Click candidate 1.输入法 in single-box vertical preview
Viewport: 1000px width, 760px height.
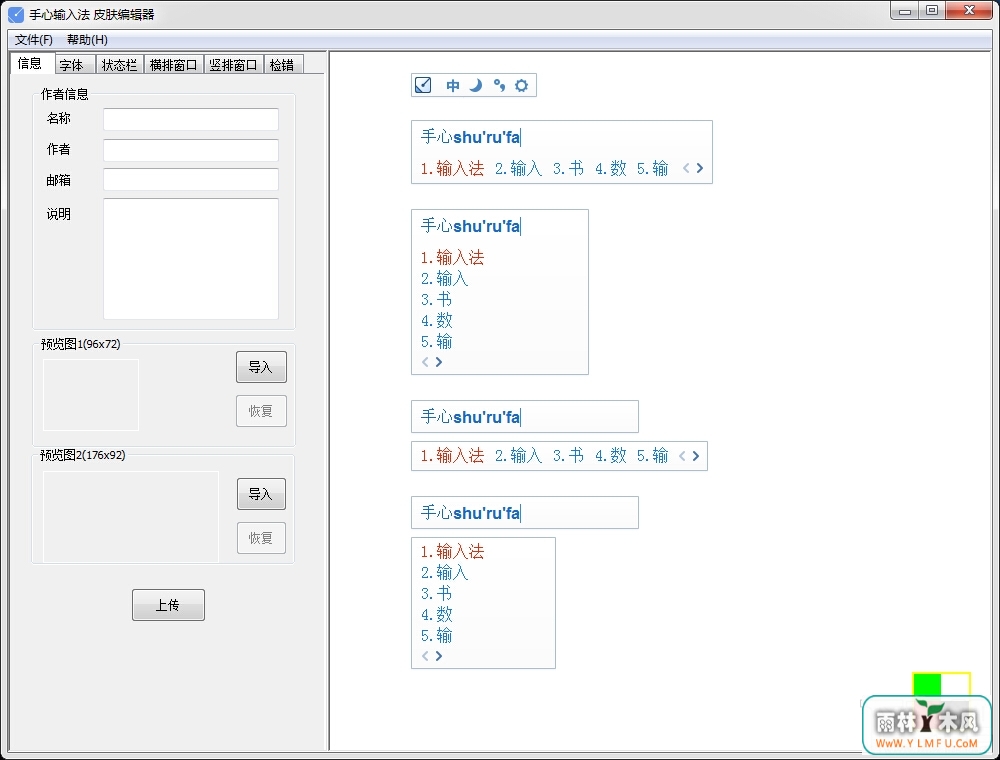(x=452, y=257)
